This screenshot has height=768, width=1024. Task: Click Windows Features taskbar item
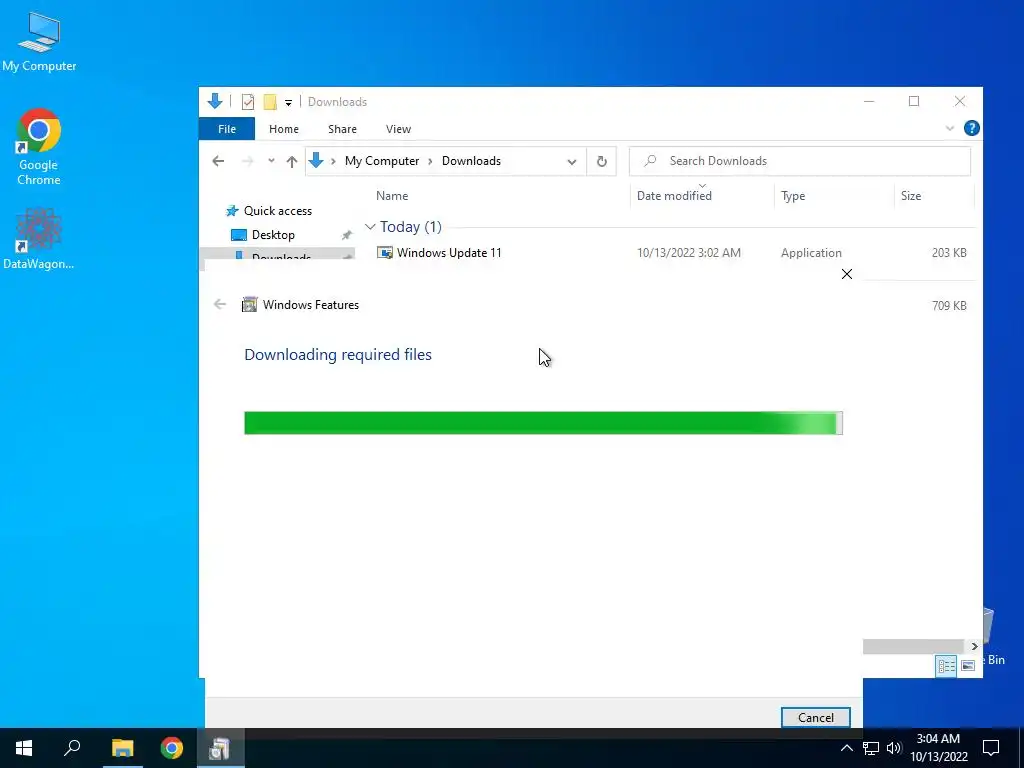tap(219, 748)
